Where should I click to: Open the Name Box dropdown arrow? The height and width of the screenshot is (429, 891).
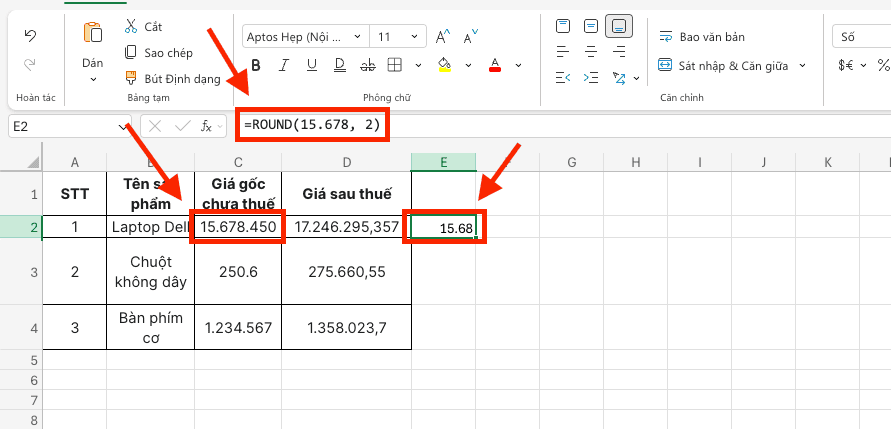123,127
